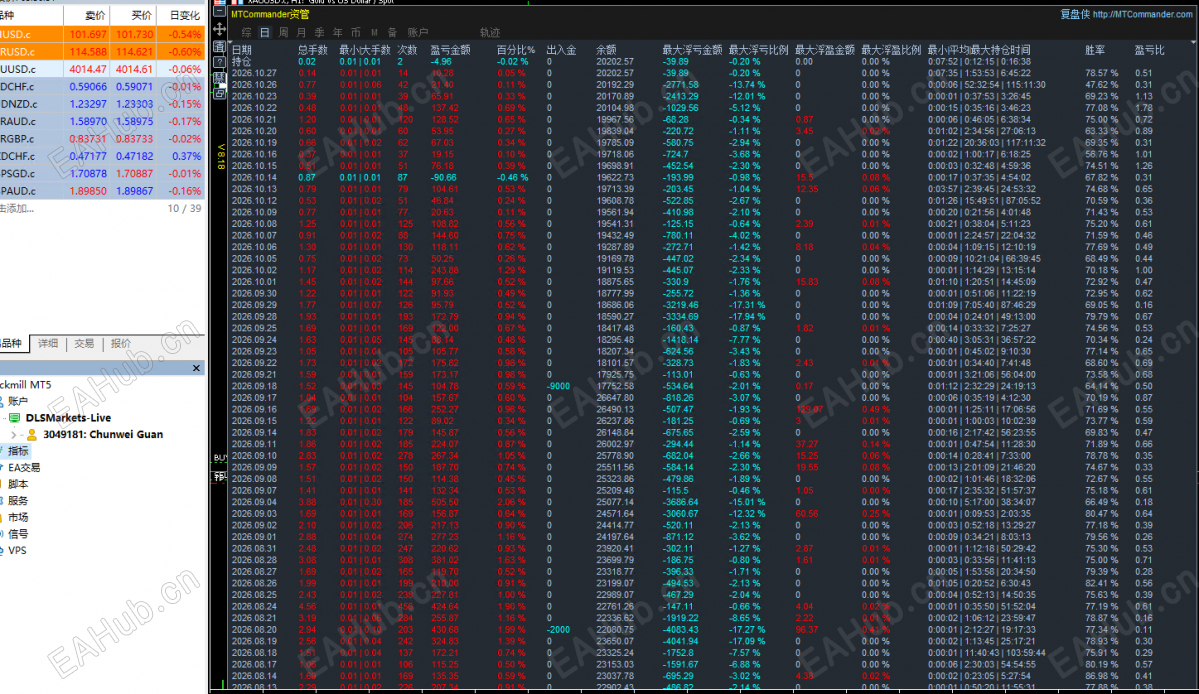Switch to the 交易 tab
Image resolution: width=1199 pixels, height=694 pixels.
pyautogui.click(x=84, y=344)
